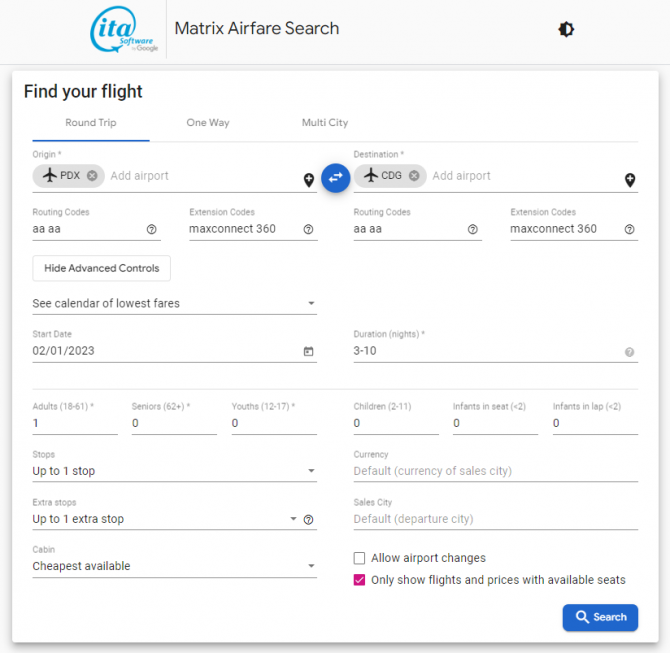Click the Adults (18-61) count field
Viewport: 670px width, 653px height.
pos(74,423)
